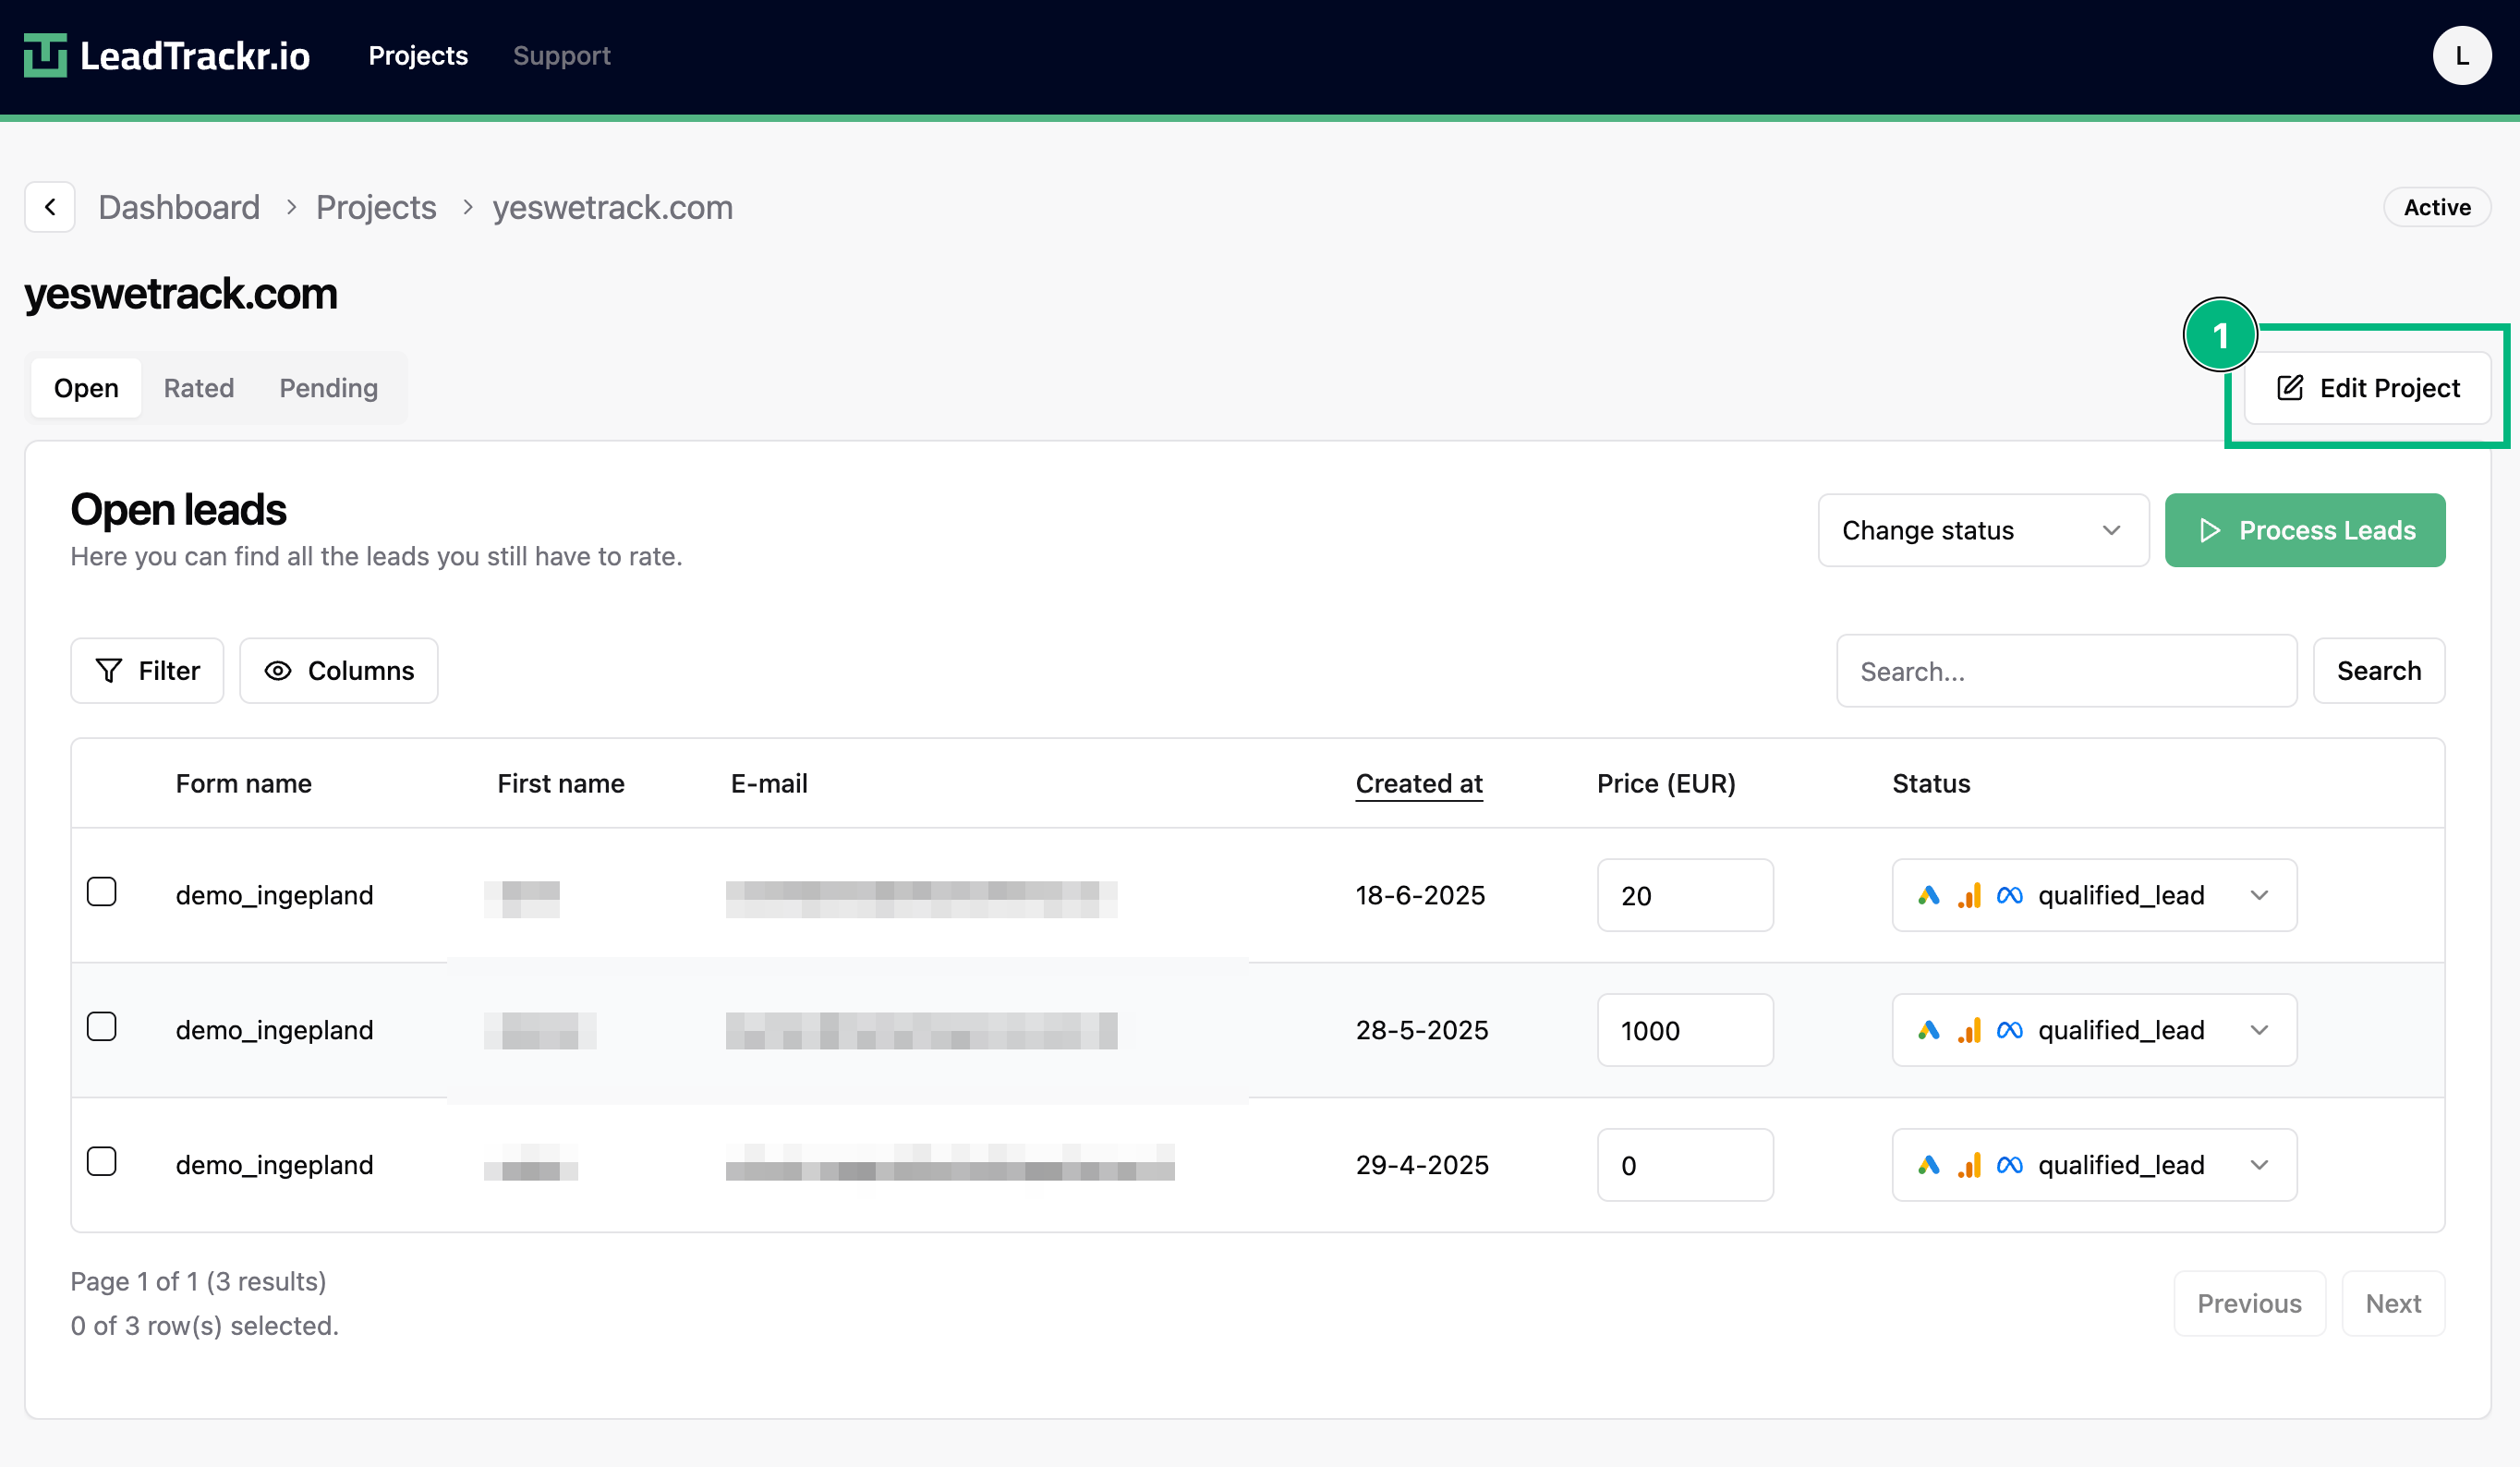
Task: Expand status dropdown for 29-4-2025 lead
Action: coord(2259,1165)
